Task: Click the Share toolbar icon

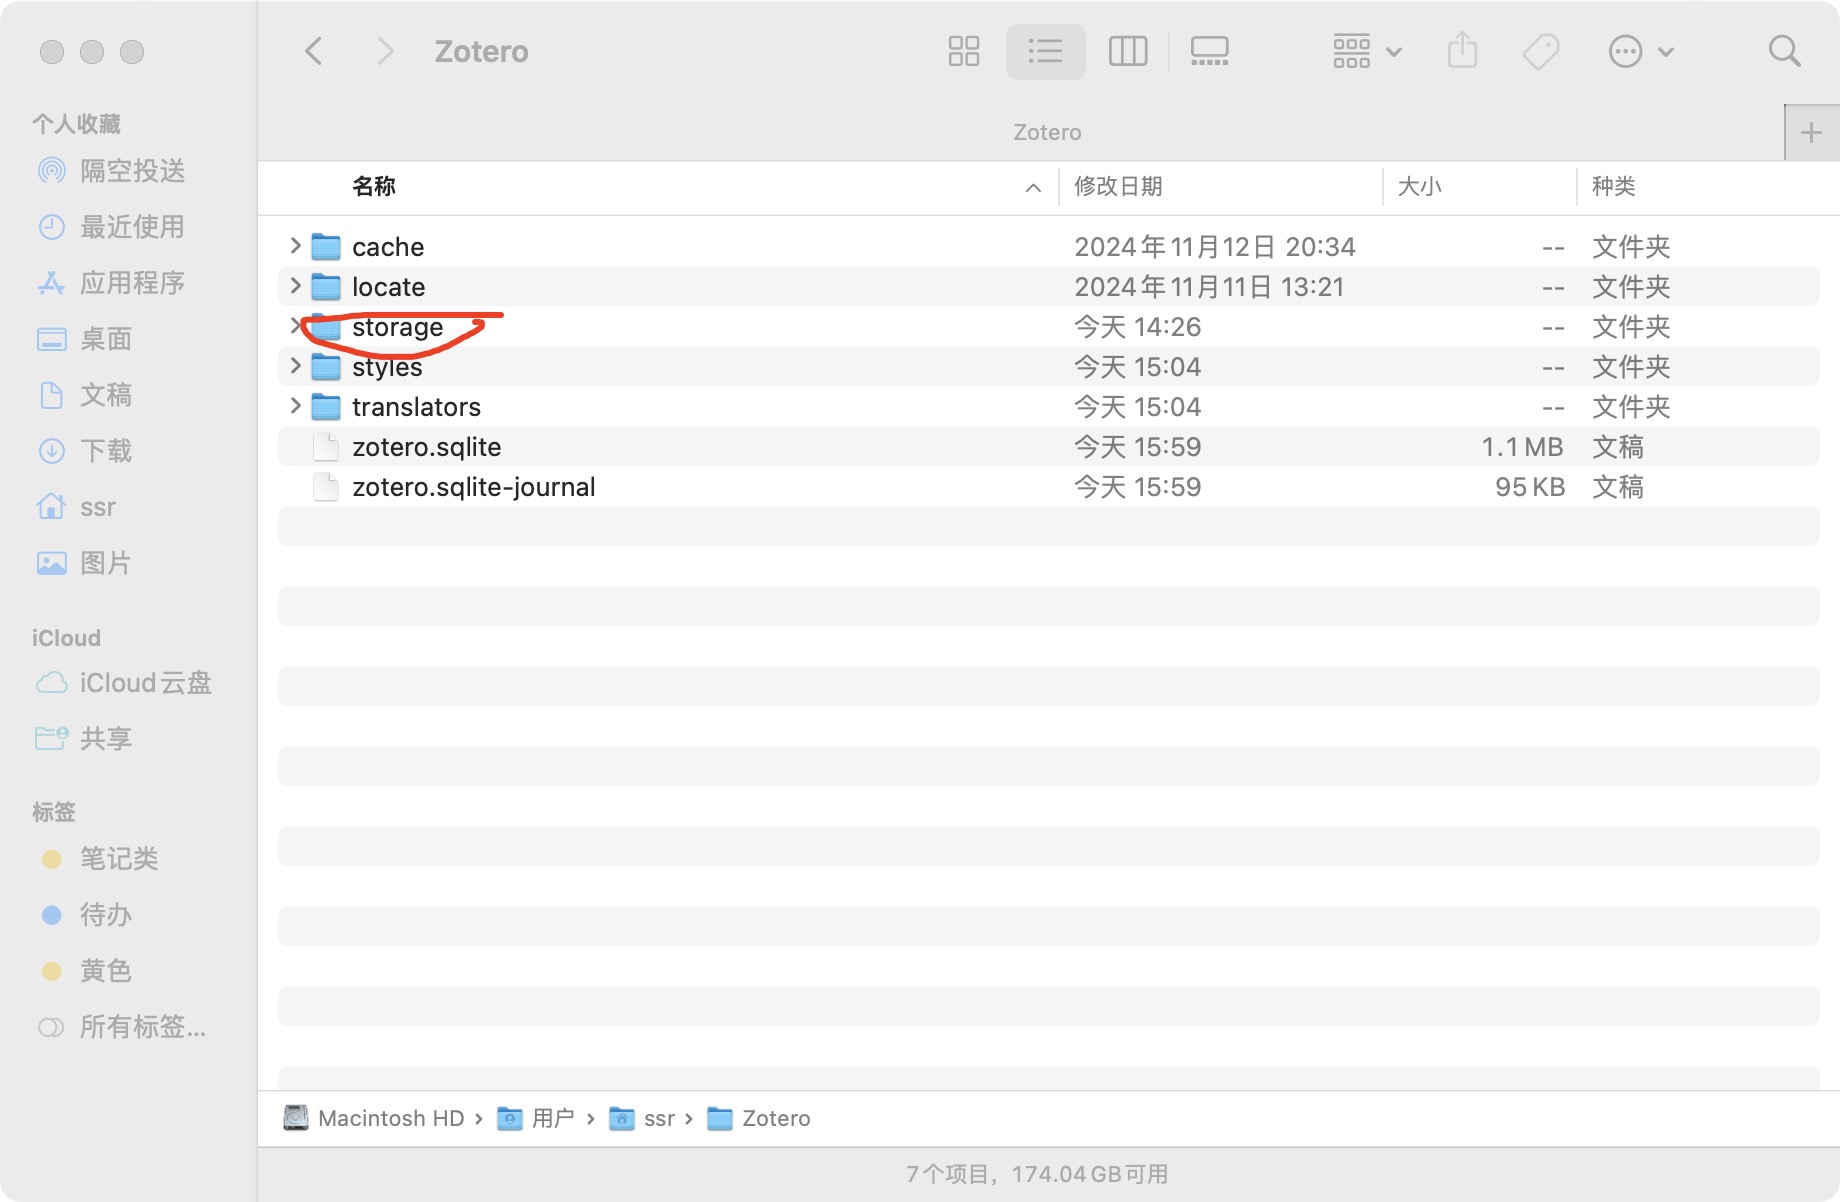Action: click(x=1462, y=51)
